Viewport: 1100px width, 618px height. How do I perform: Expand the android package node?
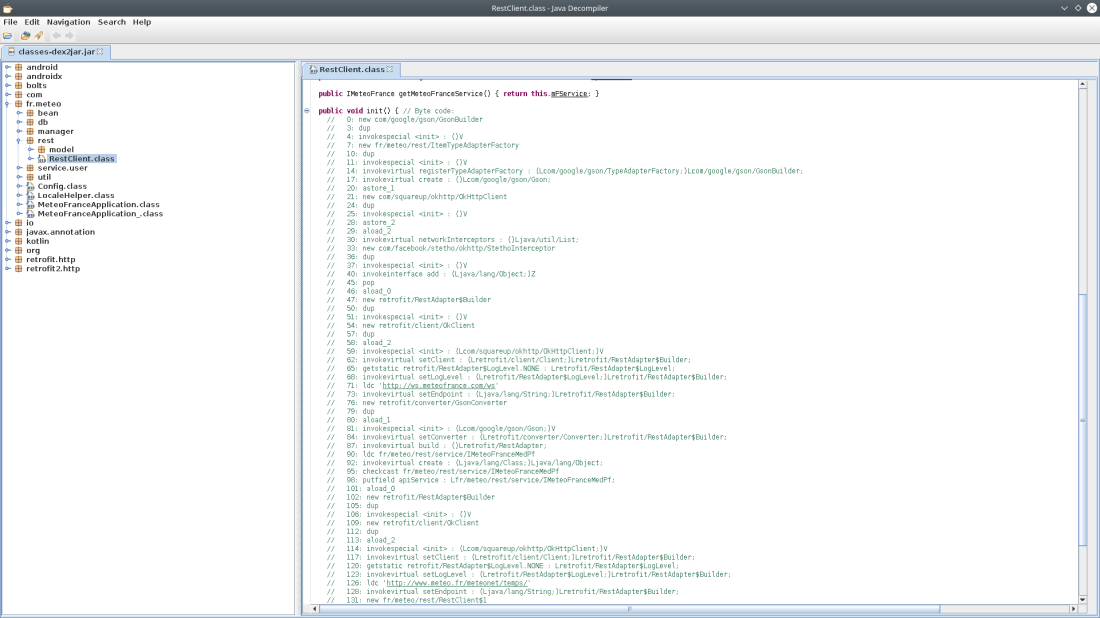point(7,68)
